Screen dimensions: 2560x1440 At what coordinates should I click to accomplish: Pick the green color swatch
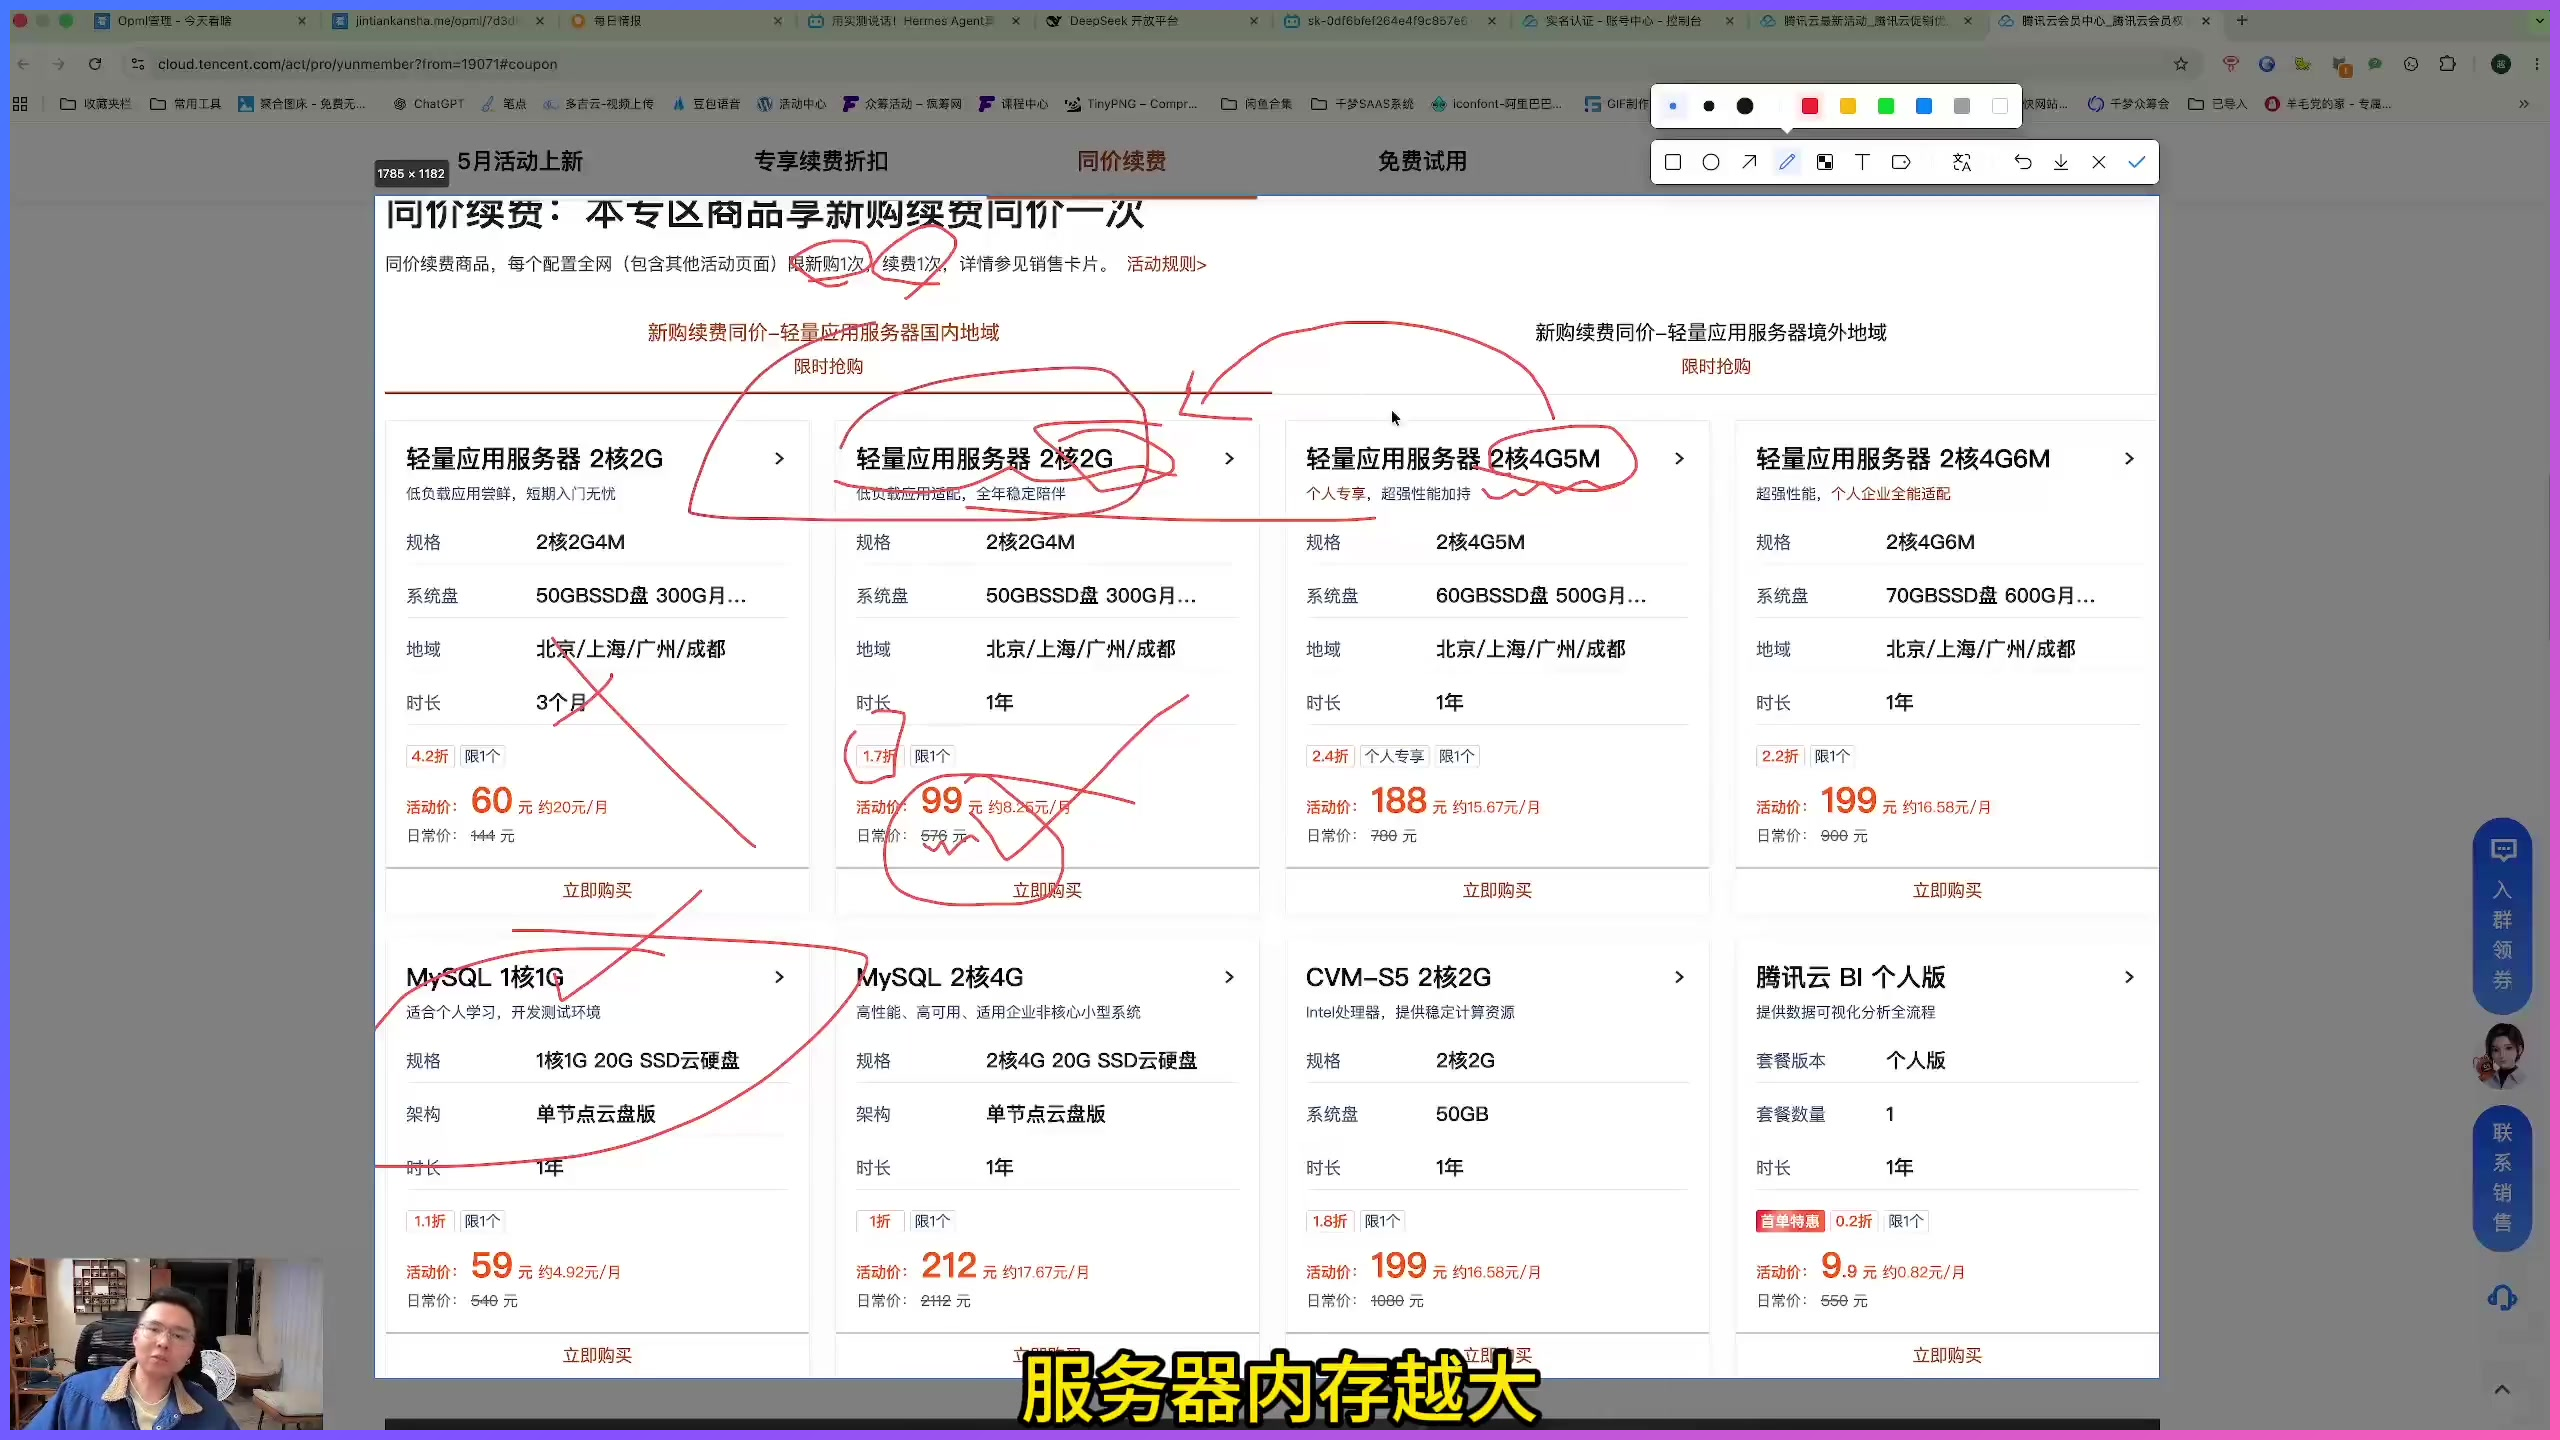(x=1886, y=106)
